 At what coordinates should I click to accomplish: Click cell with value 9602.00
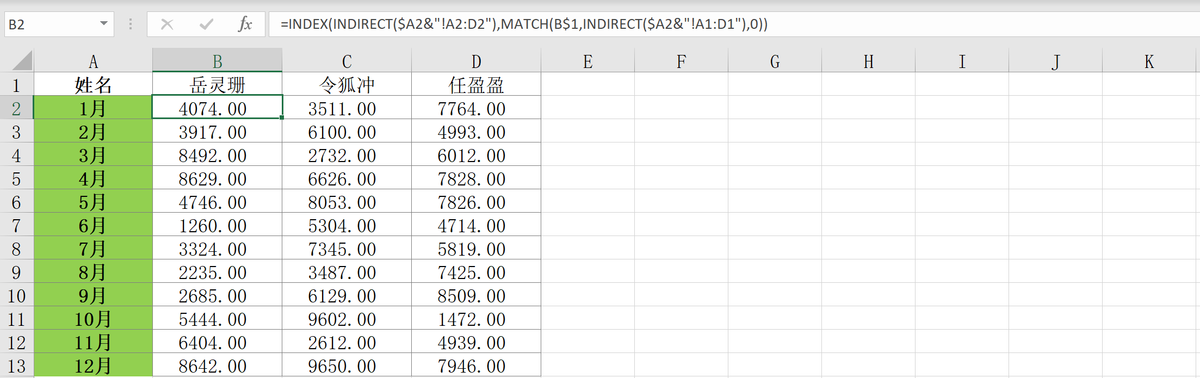342,319
